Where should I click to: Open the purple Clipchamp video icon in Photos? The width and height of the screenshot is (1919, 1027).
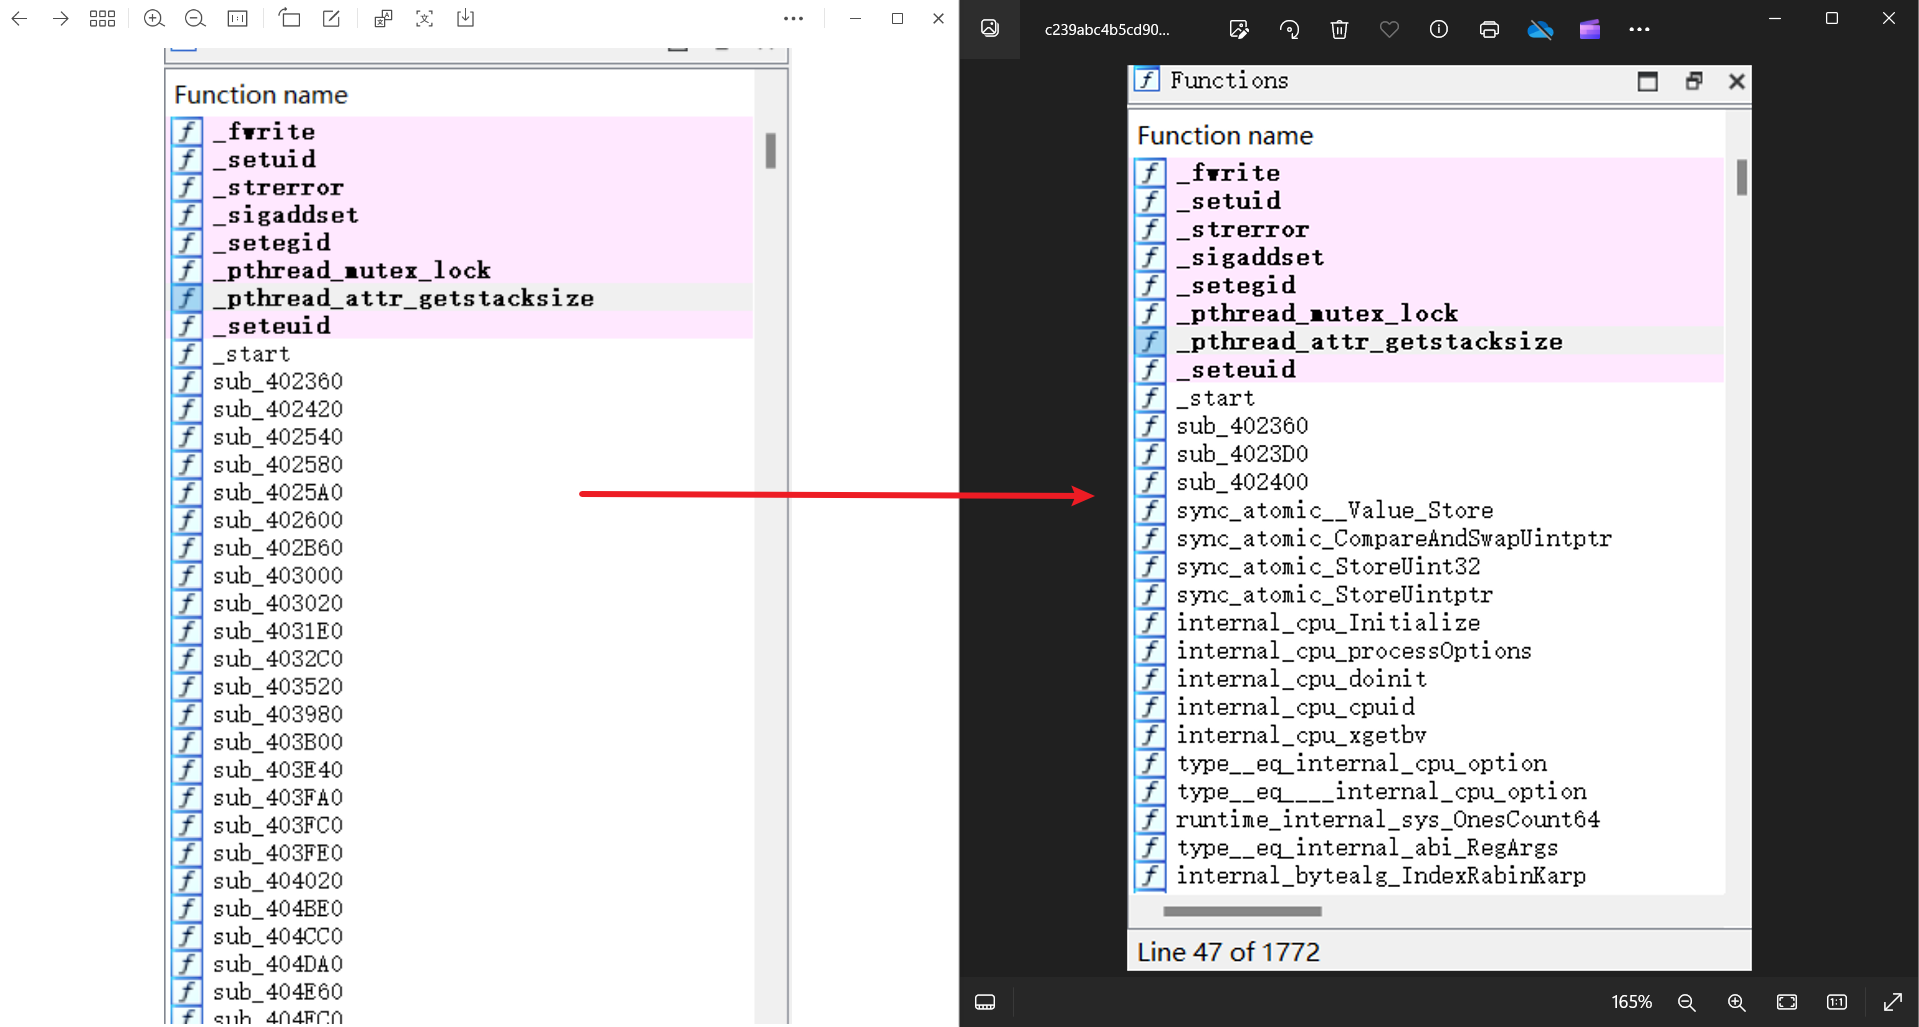[1590, 29]
